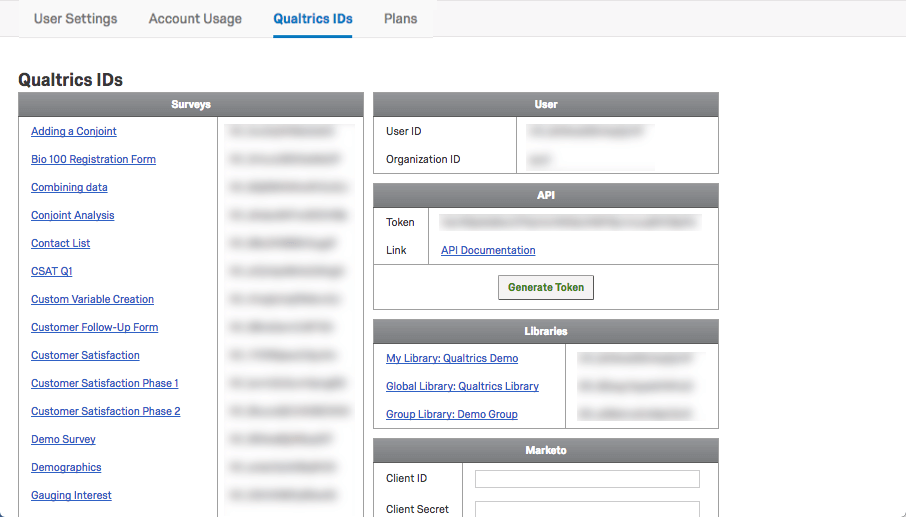Switch to the Account Usage tab
Viewport: 906px width, 517px height.
click(x=195, y=18)
